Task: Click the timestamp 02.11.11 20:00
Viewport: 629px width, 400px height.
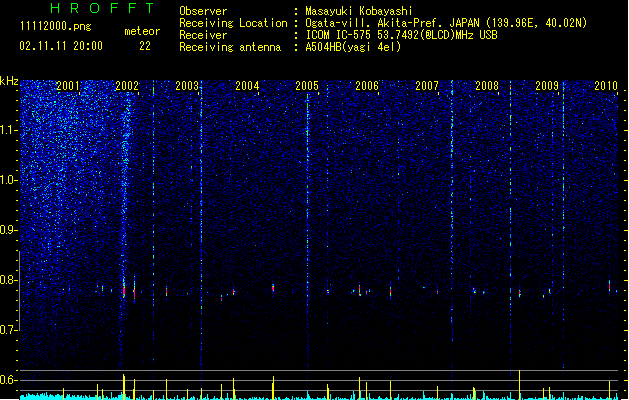Action: (x=61, y=46)
